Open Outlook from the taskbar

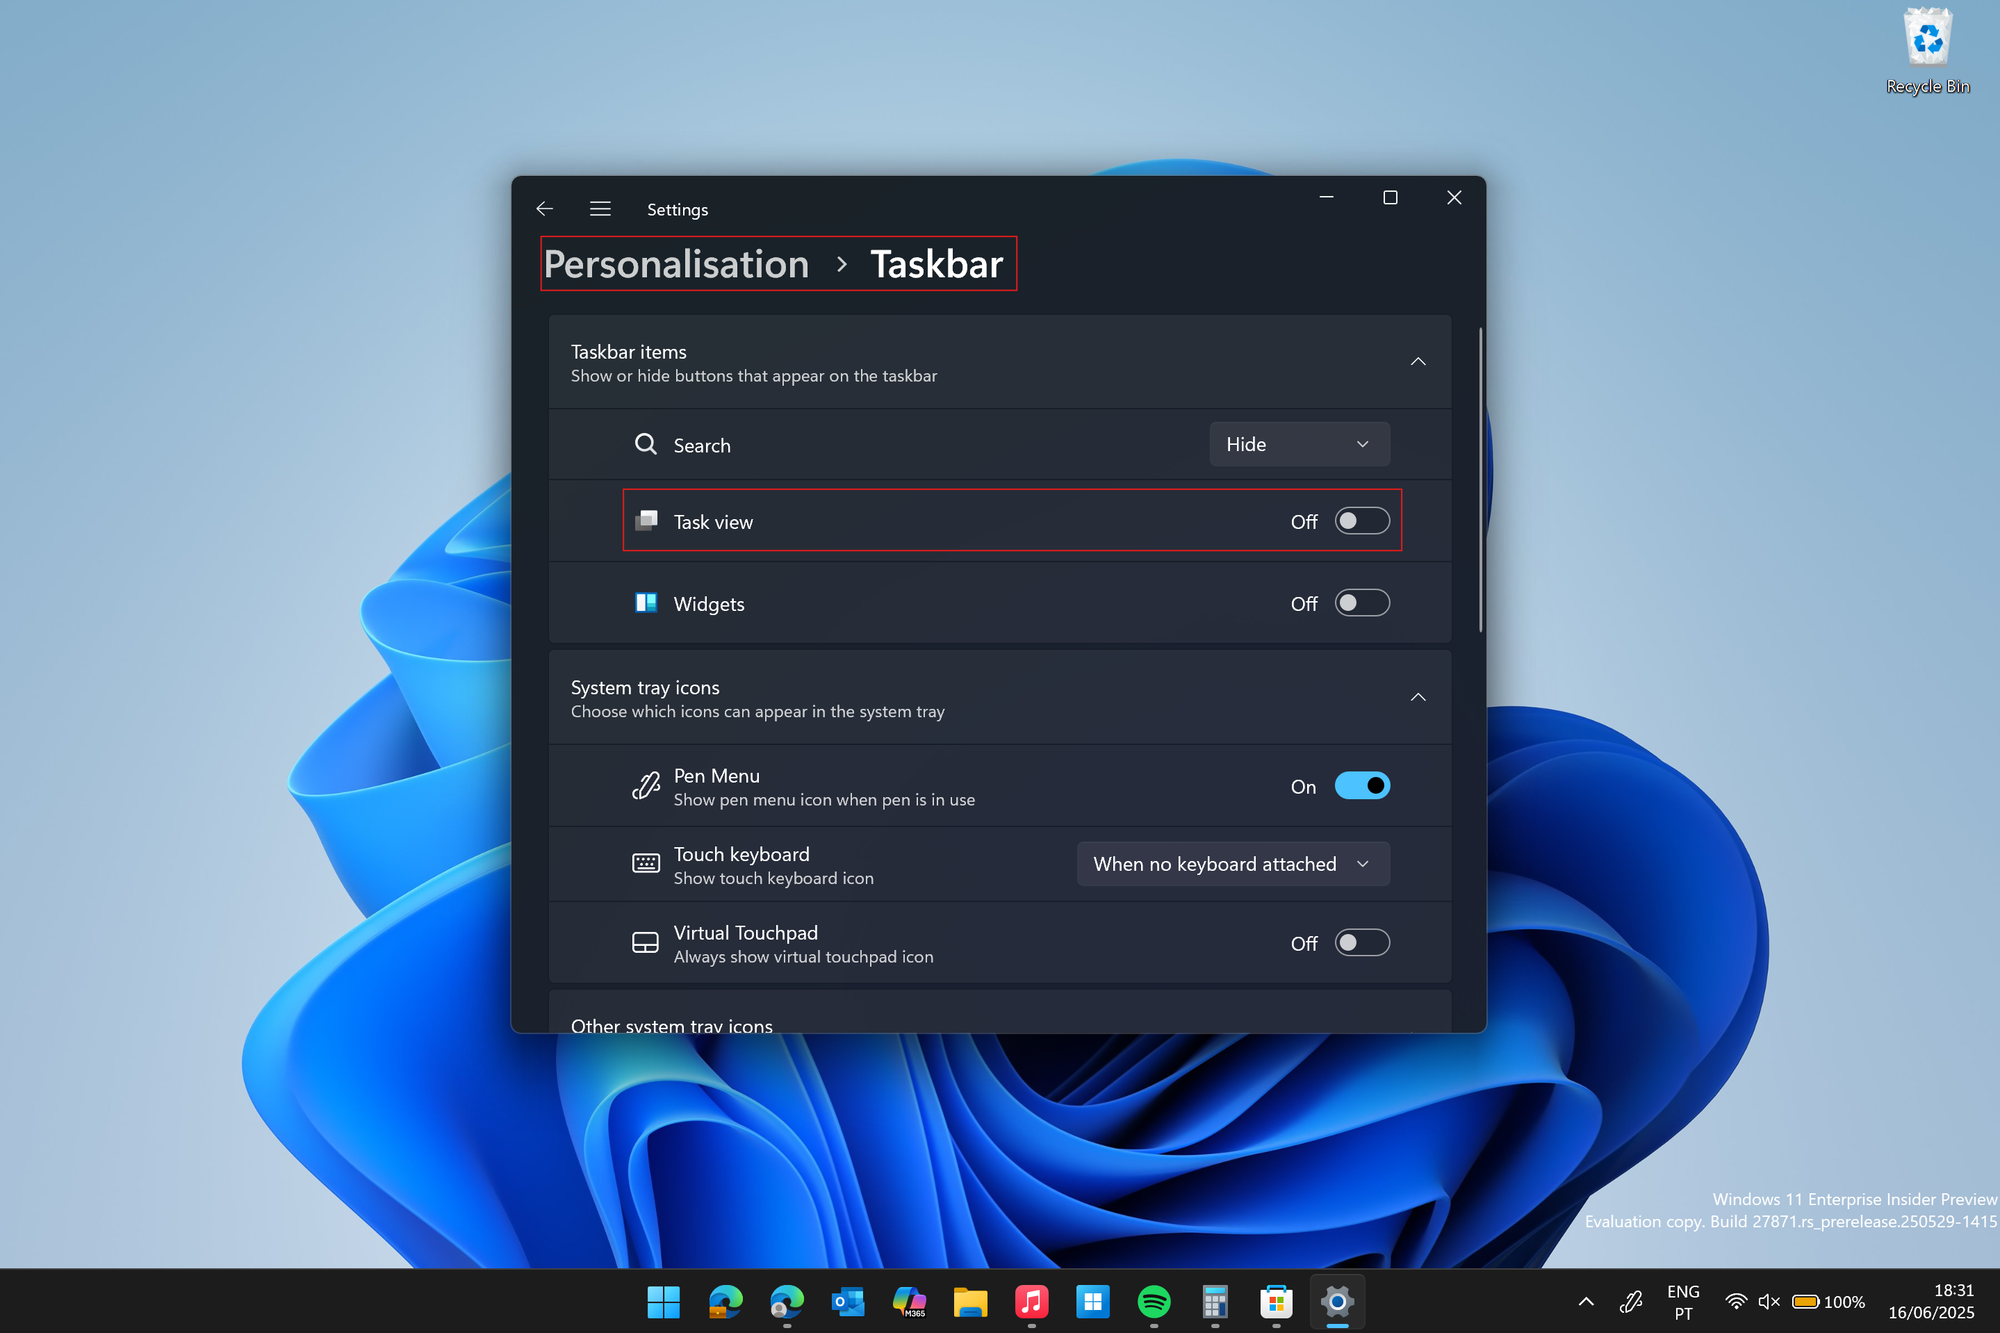(x=848, y=1302)
